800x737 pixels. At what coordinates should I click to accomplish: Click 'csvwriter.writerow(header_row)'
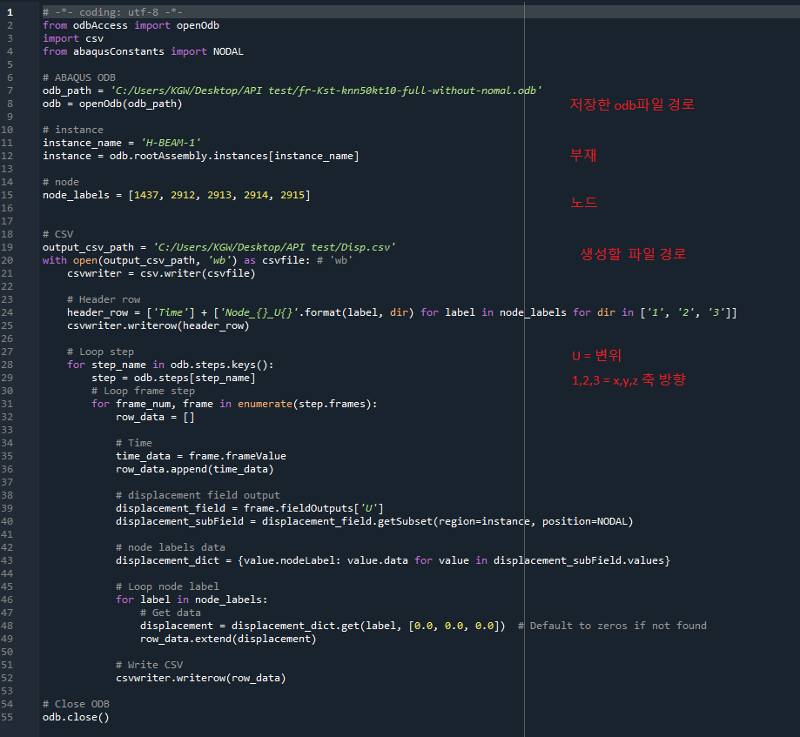158,325
